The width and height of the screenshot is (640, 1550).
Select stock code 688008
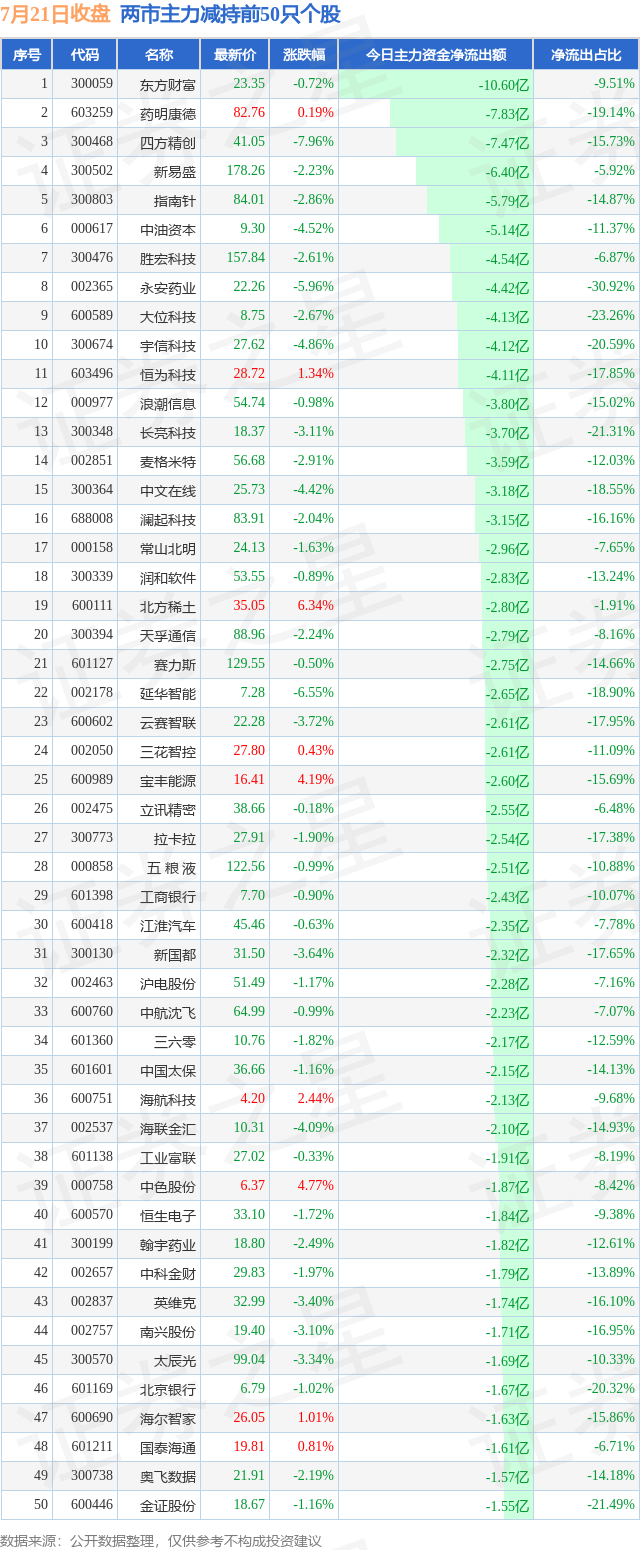click(91, 519)
